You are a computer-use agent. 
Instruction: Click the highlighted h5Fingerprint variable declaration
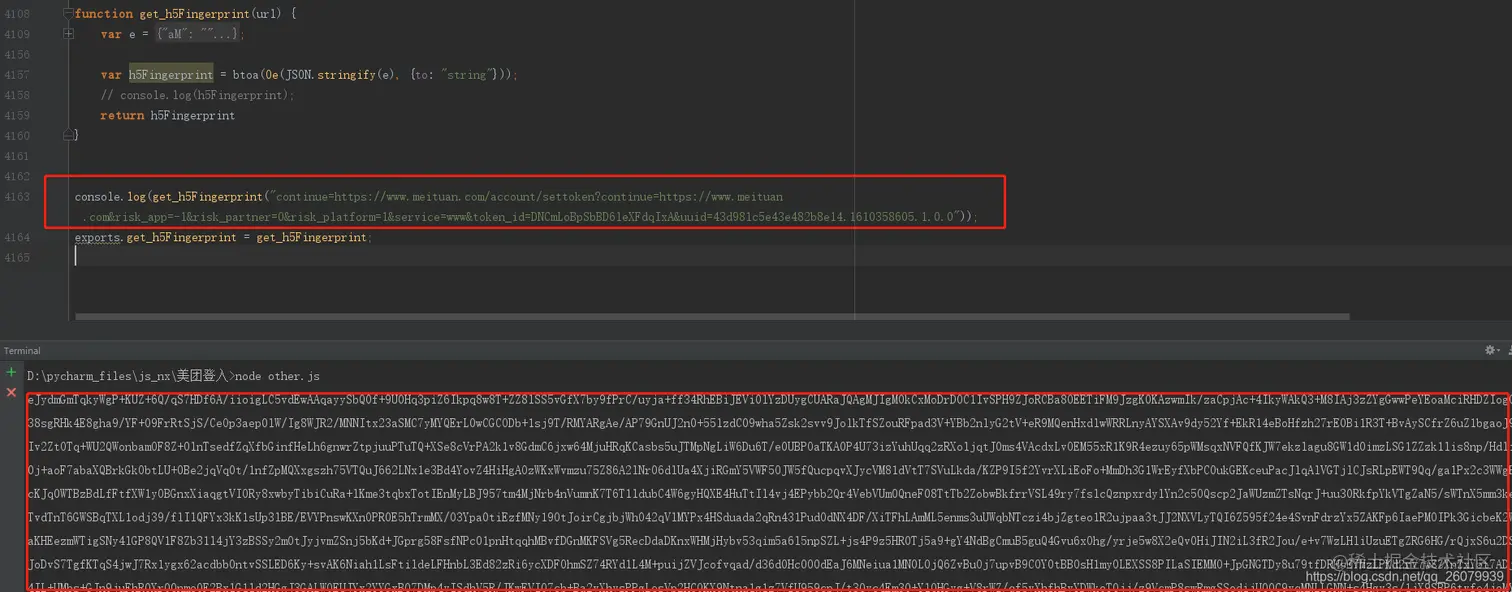[x=171, y=75]
